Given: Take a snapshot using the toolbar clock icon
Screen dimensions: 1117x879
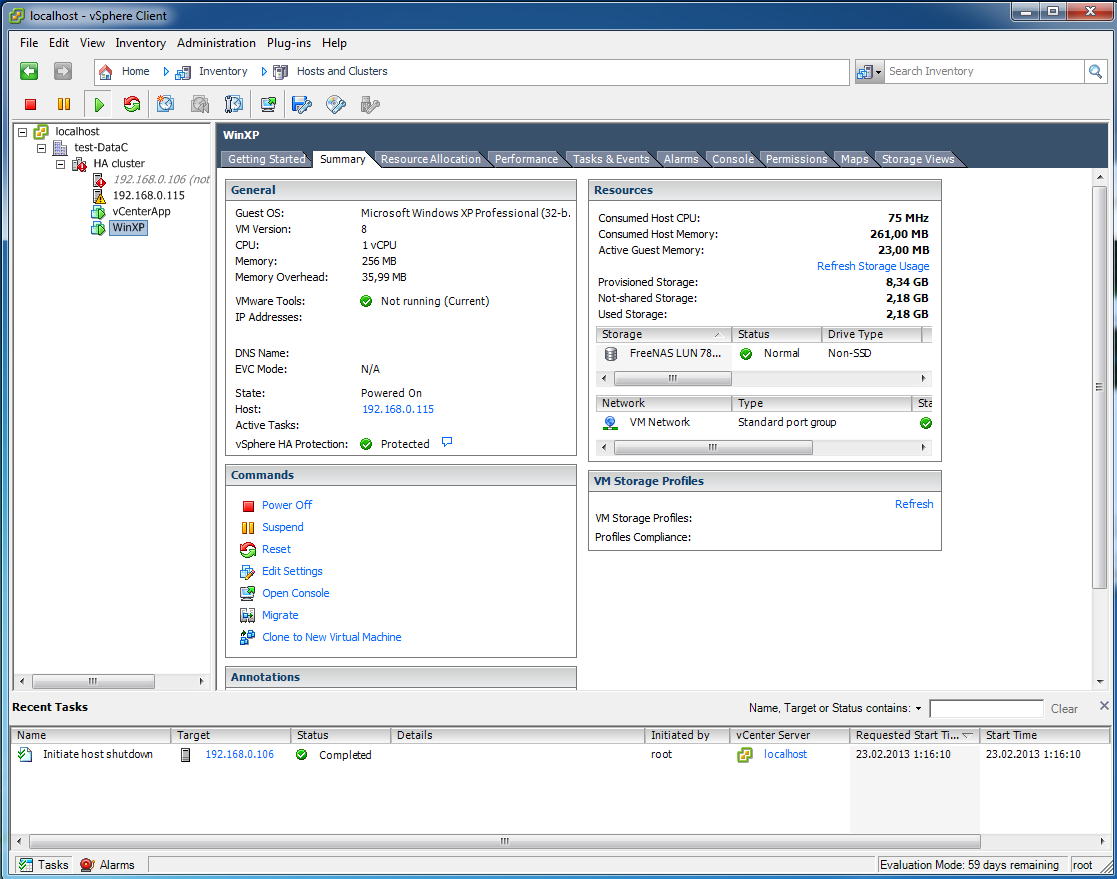Looking at the screenshot, I should (x=165, y=105).
